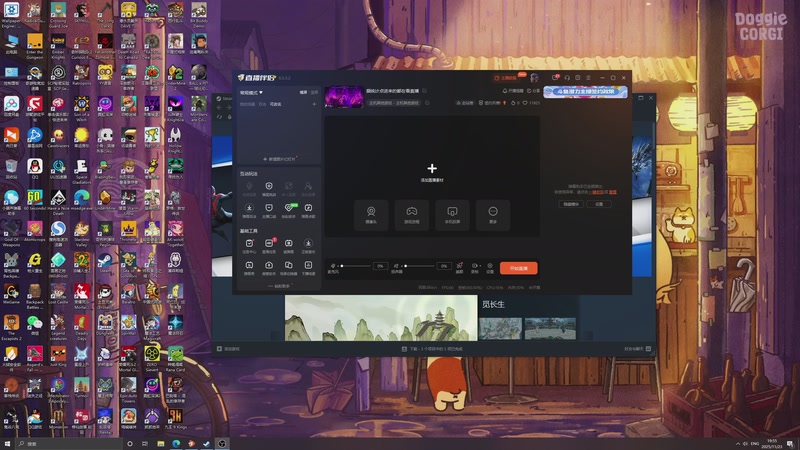Select the first scene tab
This screenshot has width=800, height=450.
click(247, 104)
